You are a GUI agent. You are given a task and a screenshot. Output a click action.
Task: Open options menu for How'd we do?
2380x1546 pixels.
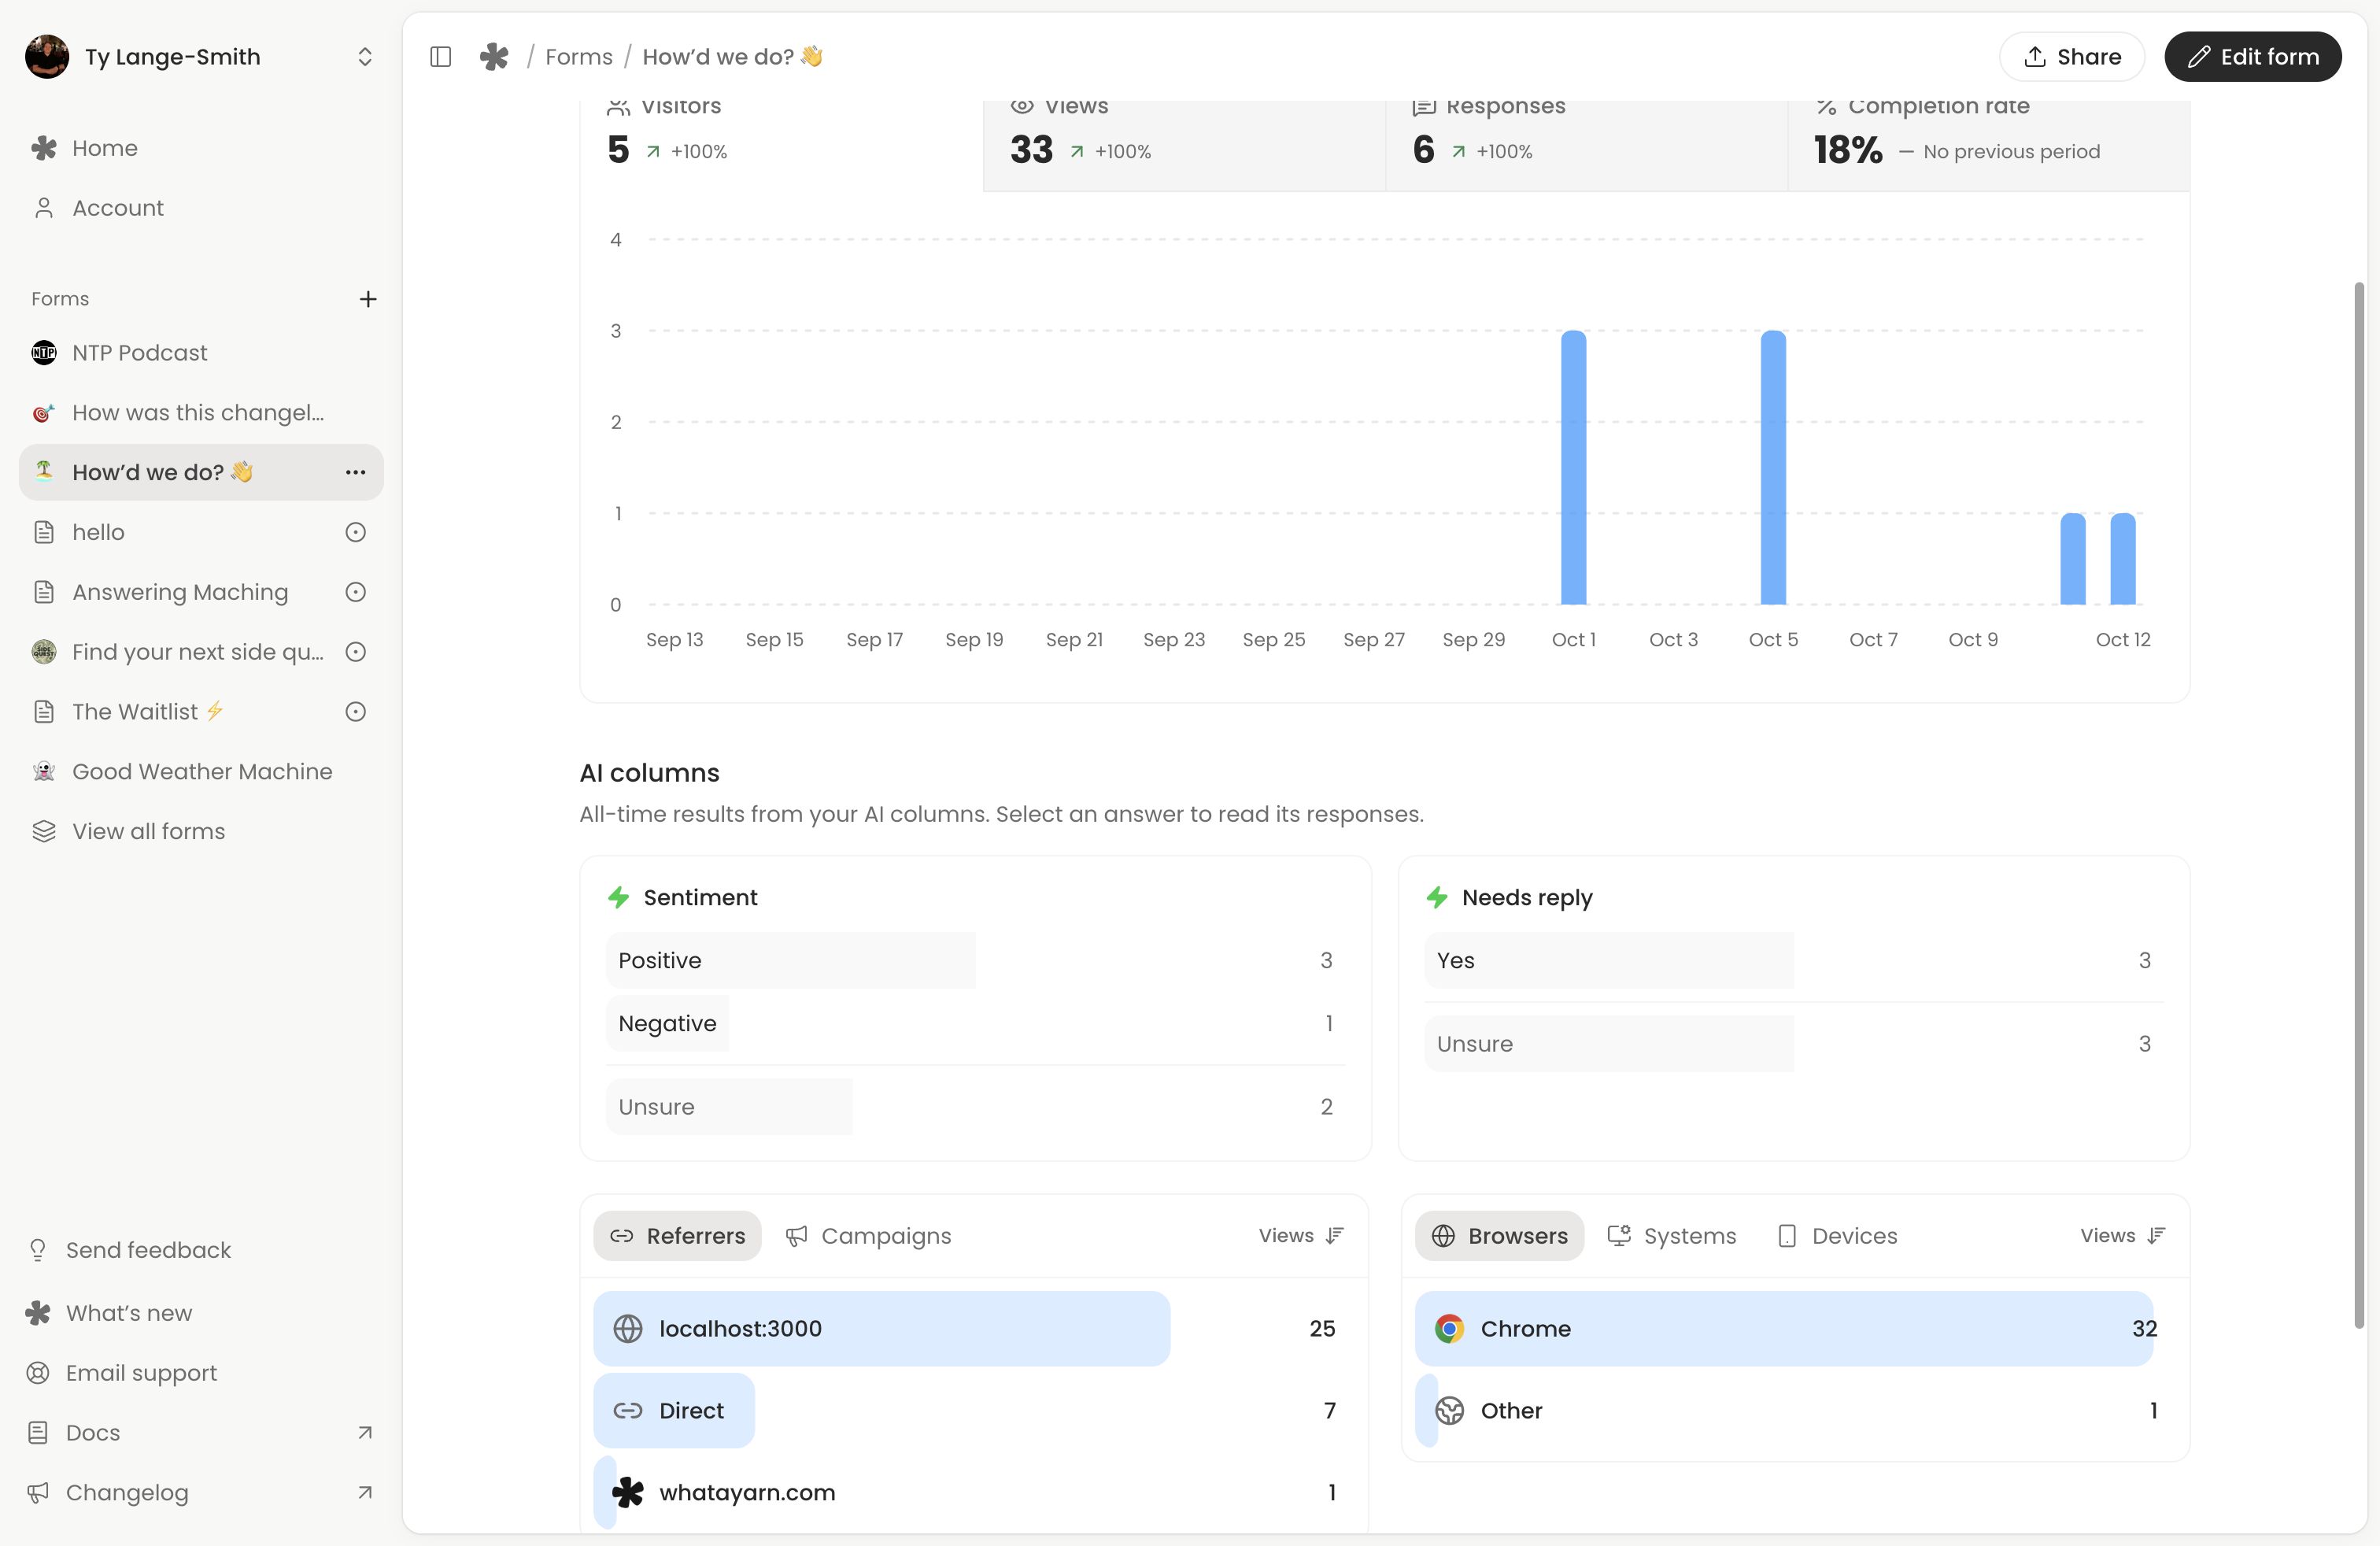pos(355,472)
